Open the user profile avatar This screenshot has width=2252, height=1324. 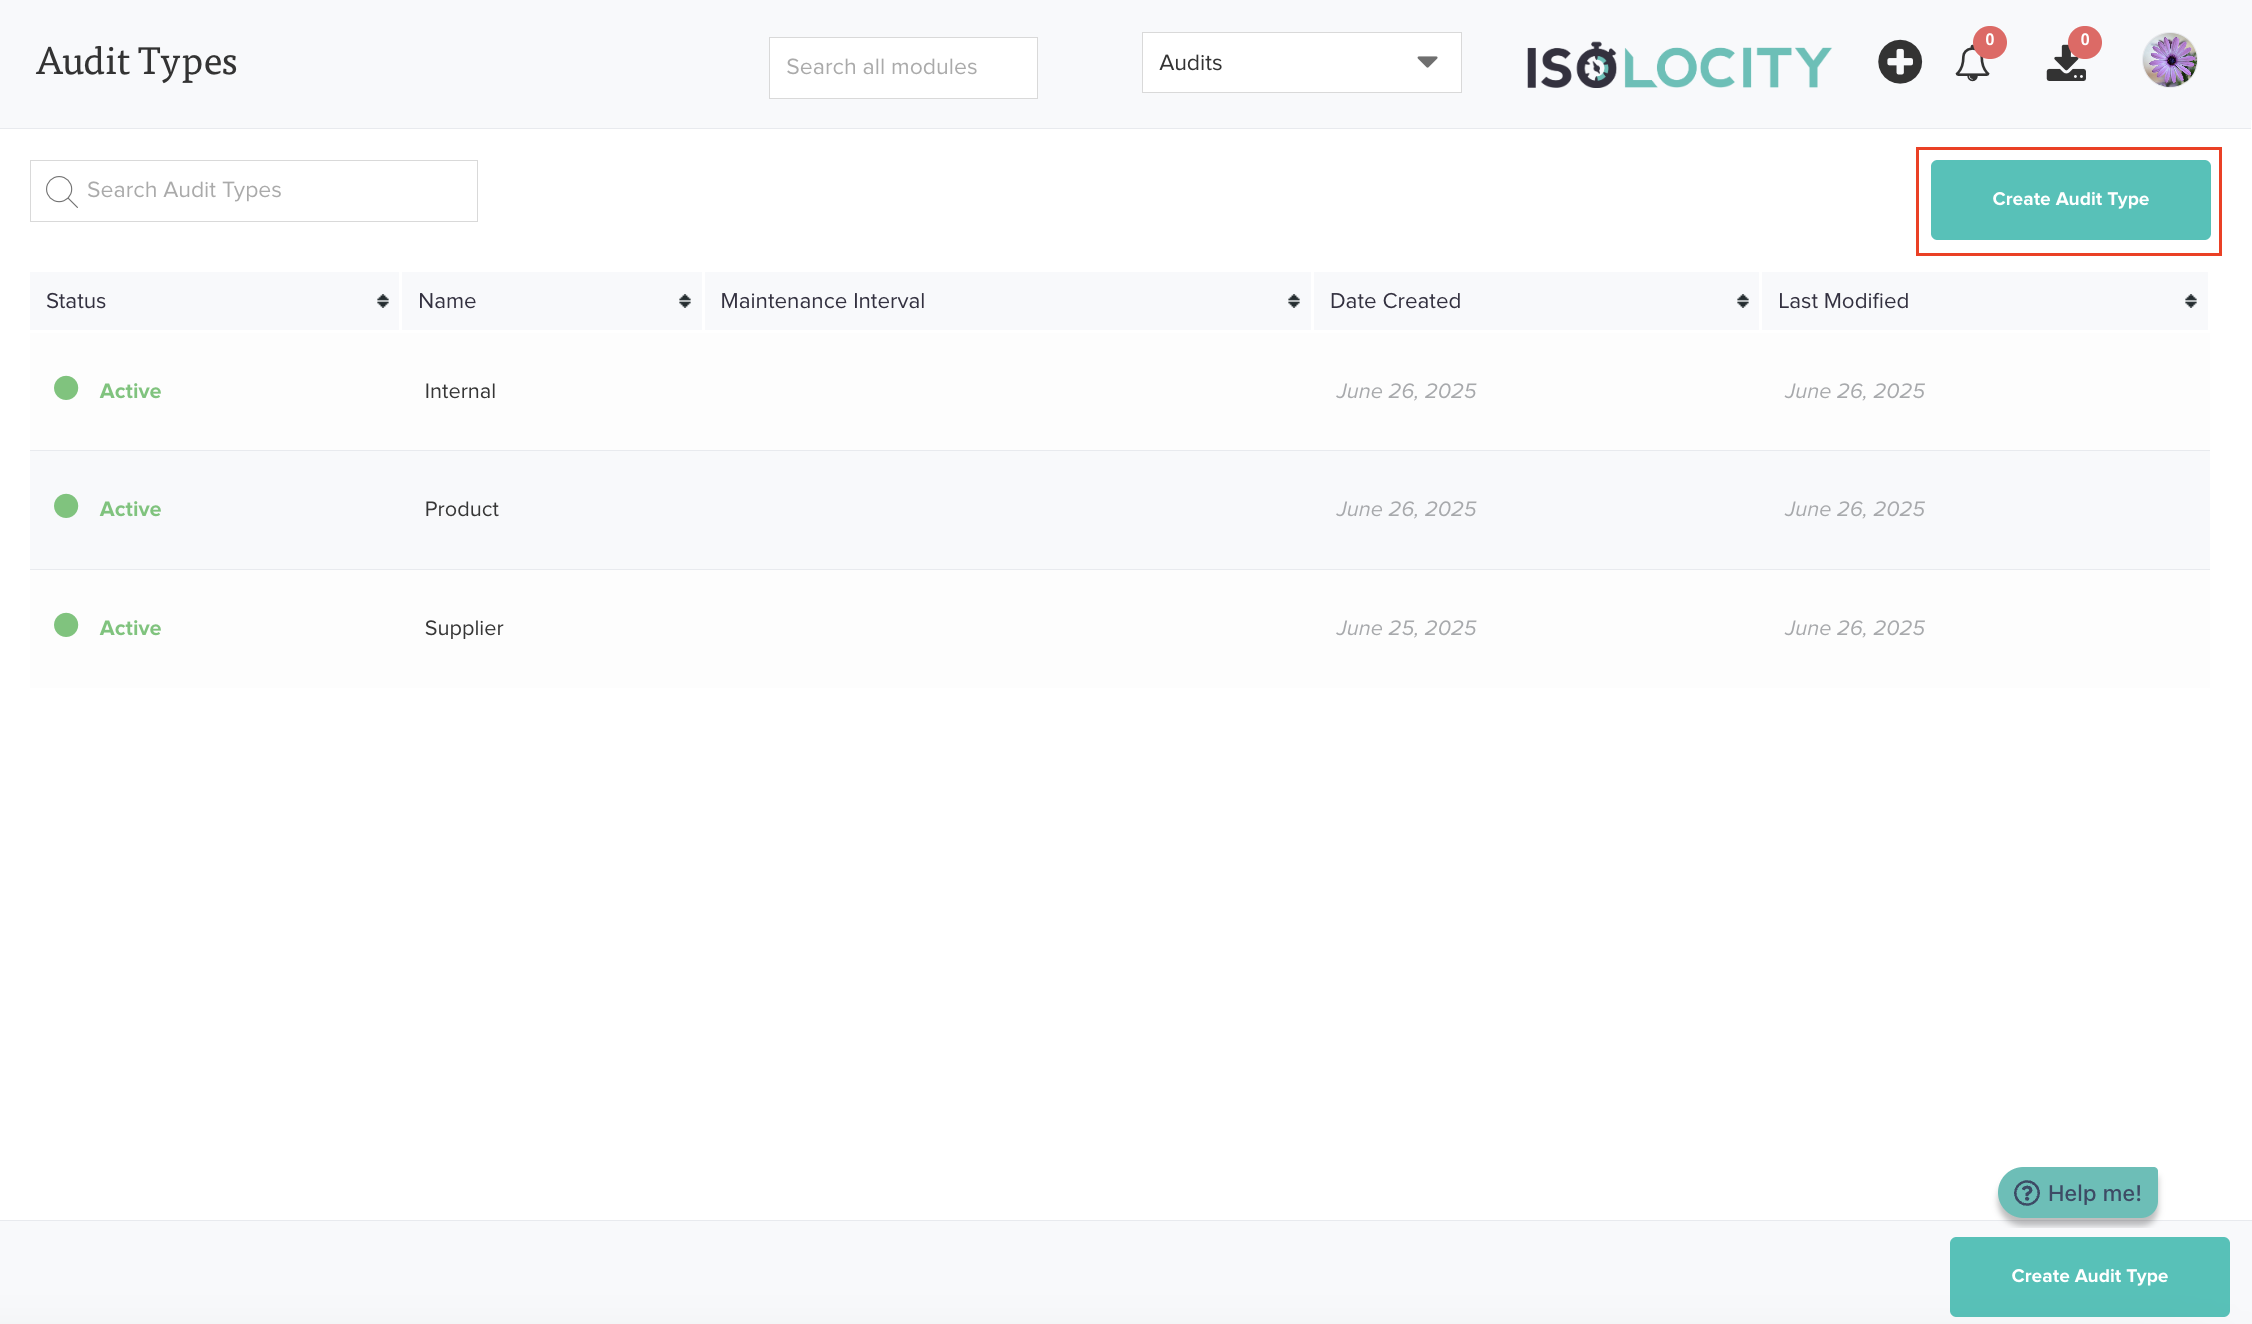(x=2169, y=61)
